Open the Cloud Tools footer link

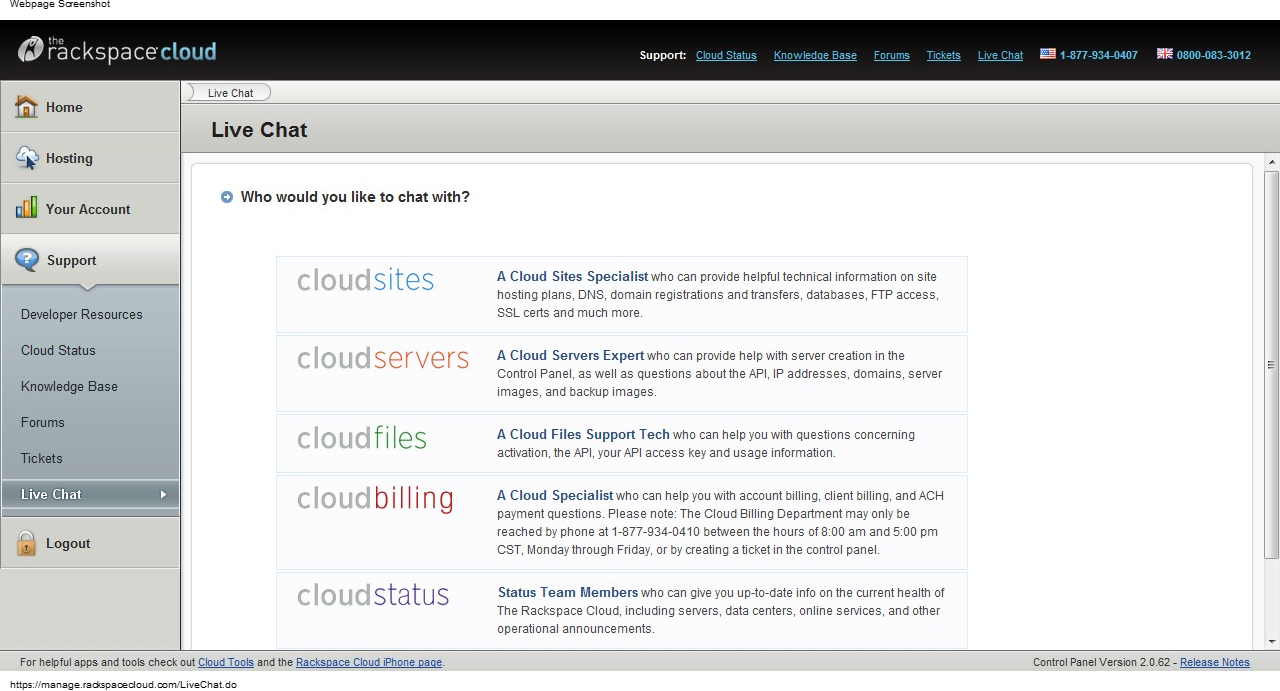pyautogui.click(x=226, y=662)
